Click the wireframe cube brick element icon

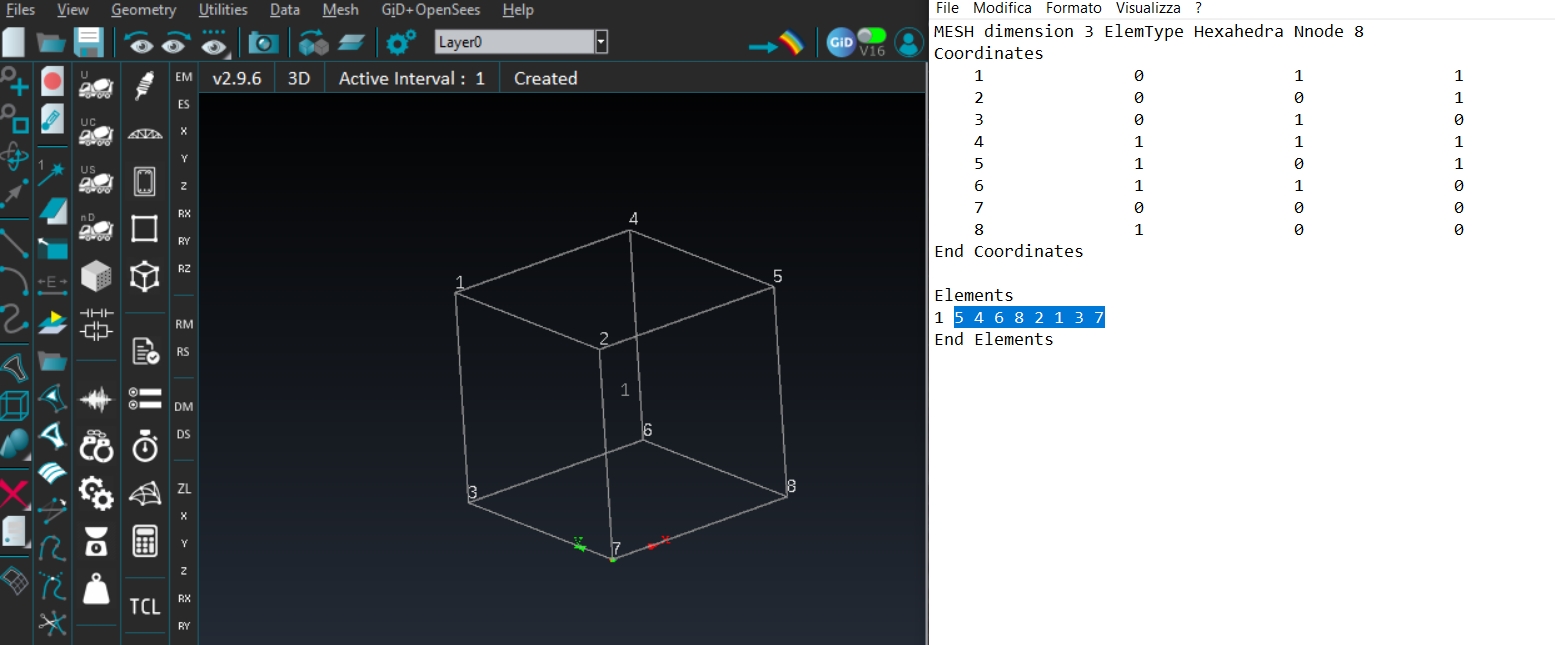(x=145, y=276)
